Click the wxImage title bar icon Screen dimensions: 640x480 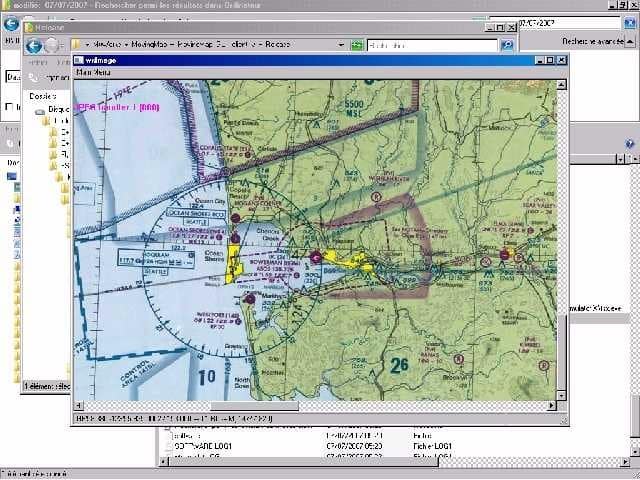(x=79, y=60)
